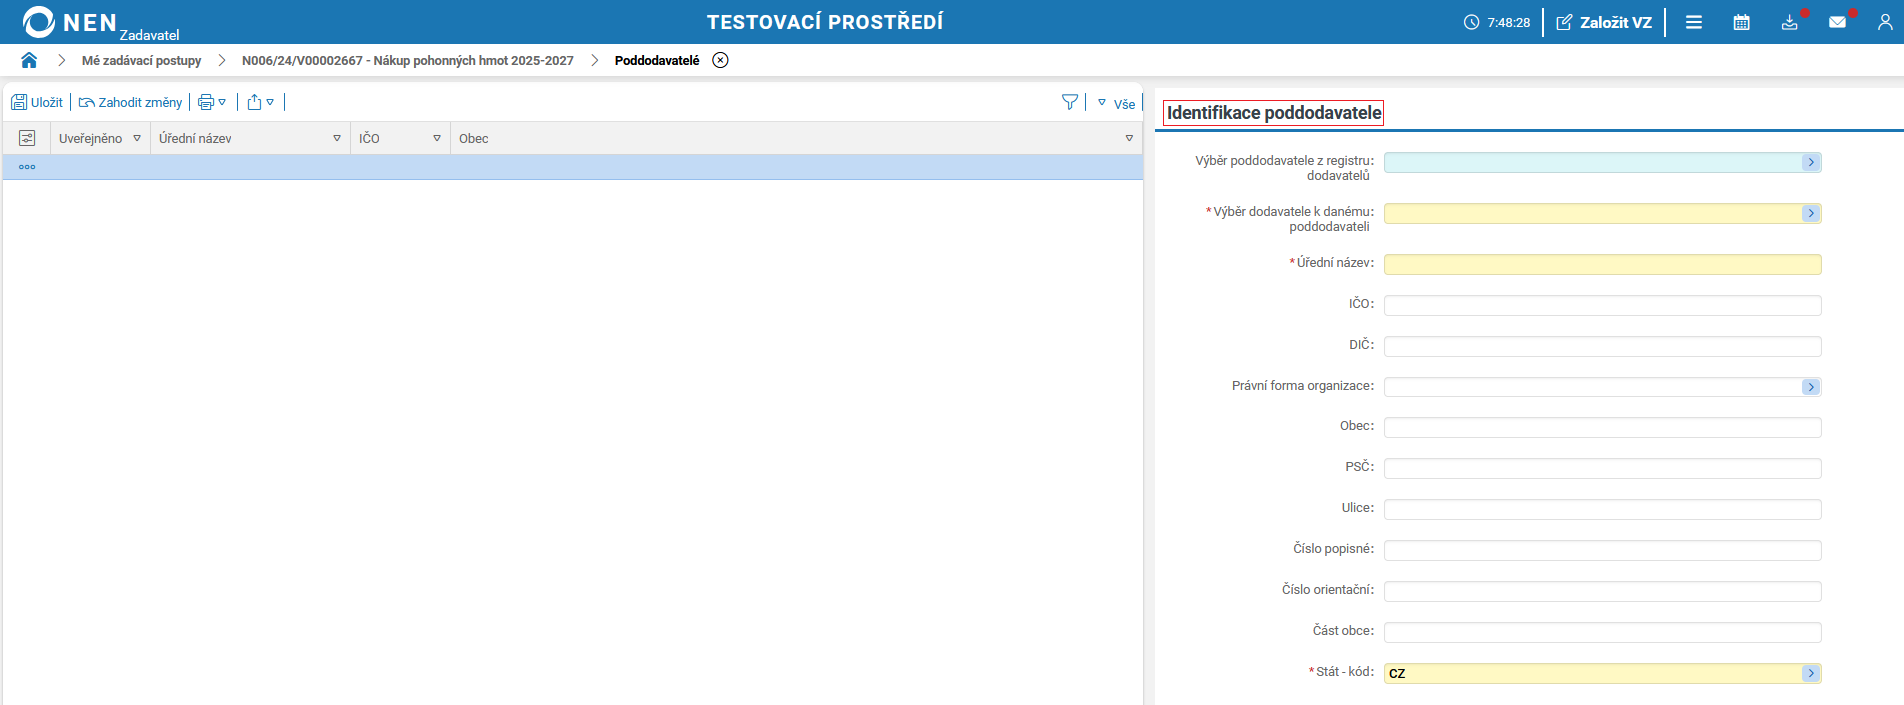Open column settings icon in table header
The image size is (1904, 705).
pyautogui.click(x=27, y=138)
